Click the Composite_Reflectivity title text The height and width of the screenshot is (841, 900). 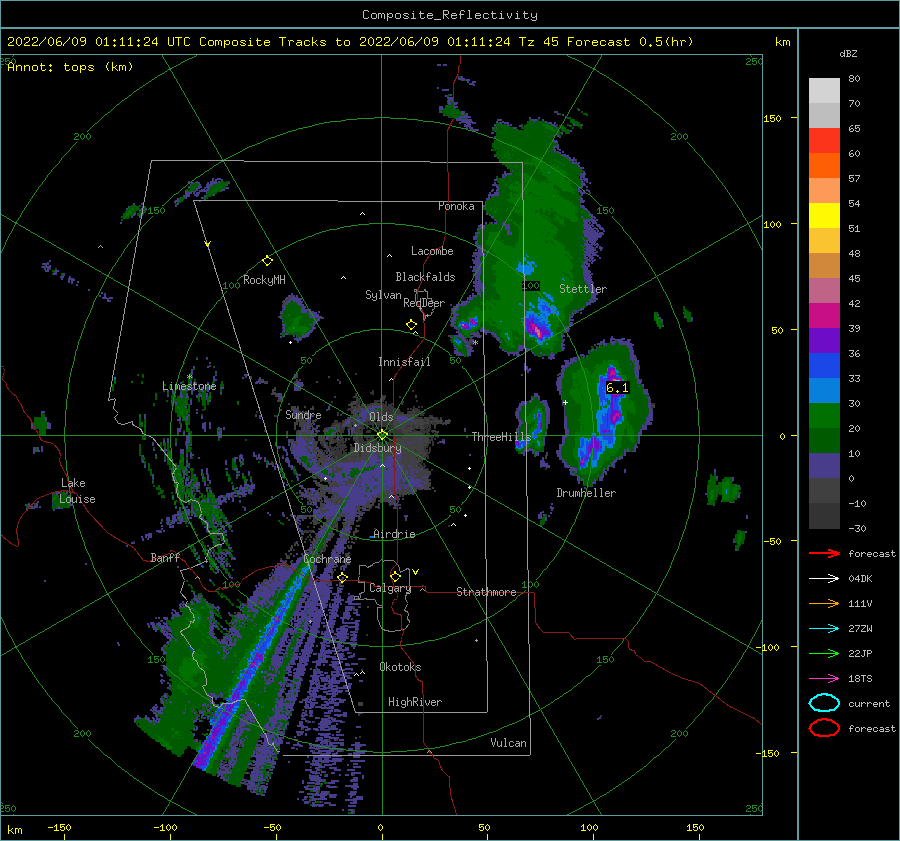(x=450, y=15)
